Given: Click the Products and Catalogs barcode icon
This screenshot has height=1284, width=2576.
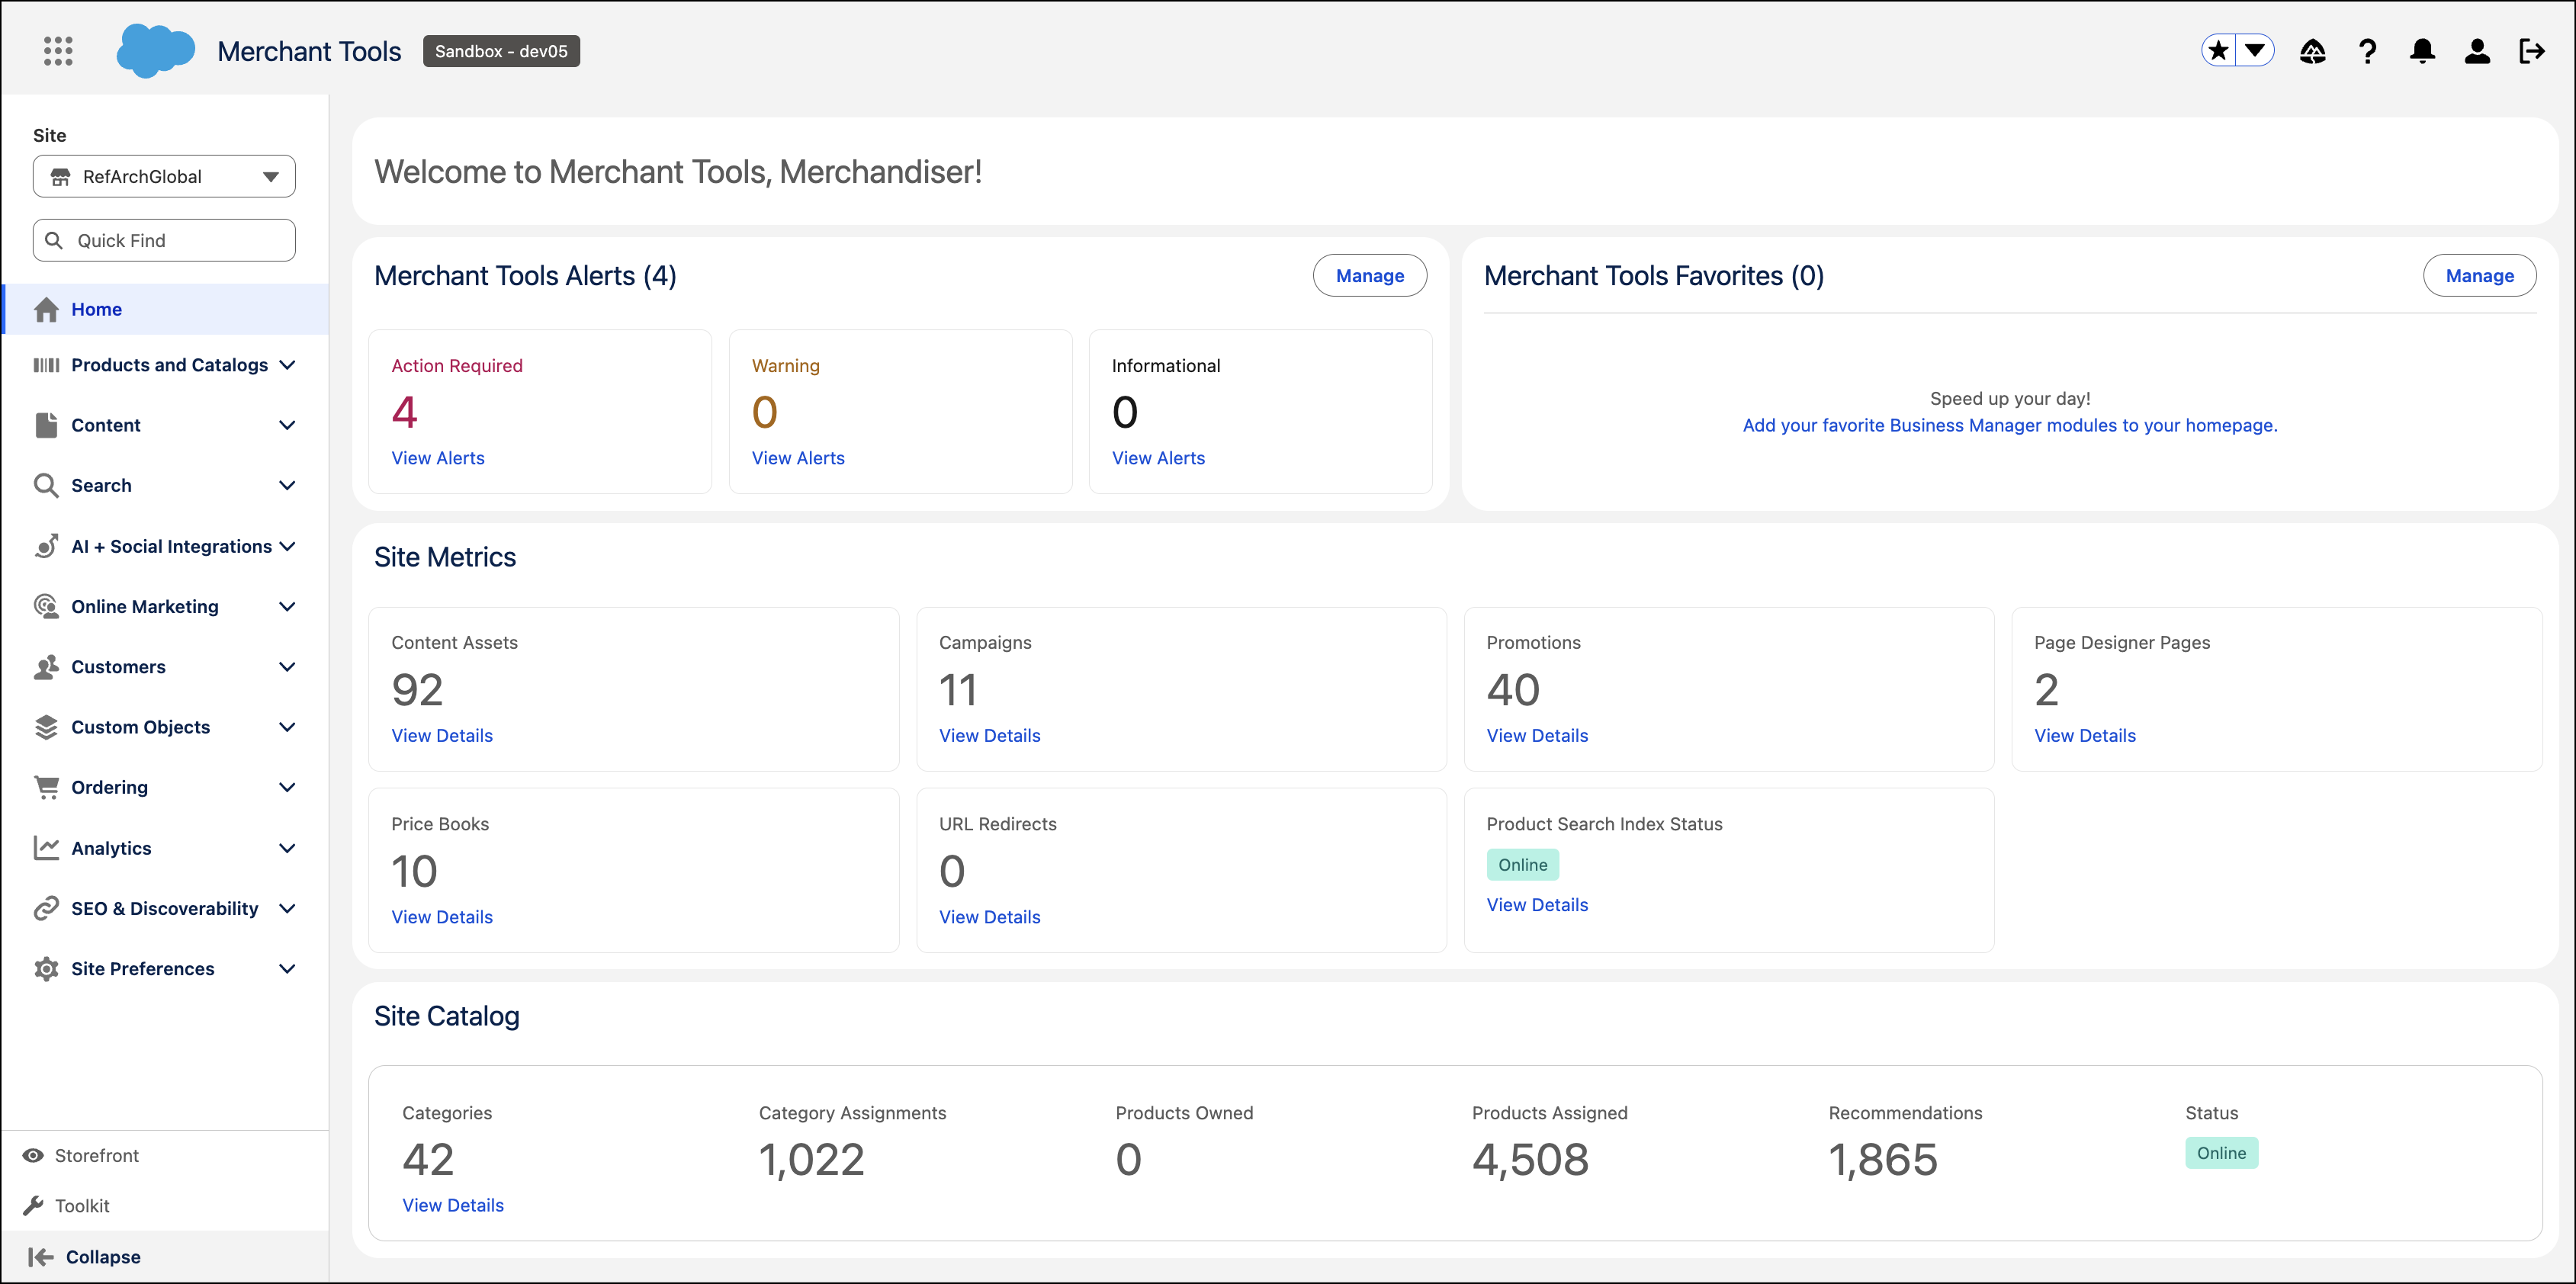Looking at the screenshot, I should [x=46, y=365].
